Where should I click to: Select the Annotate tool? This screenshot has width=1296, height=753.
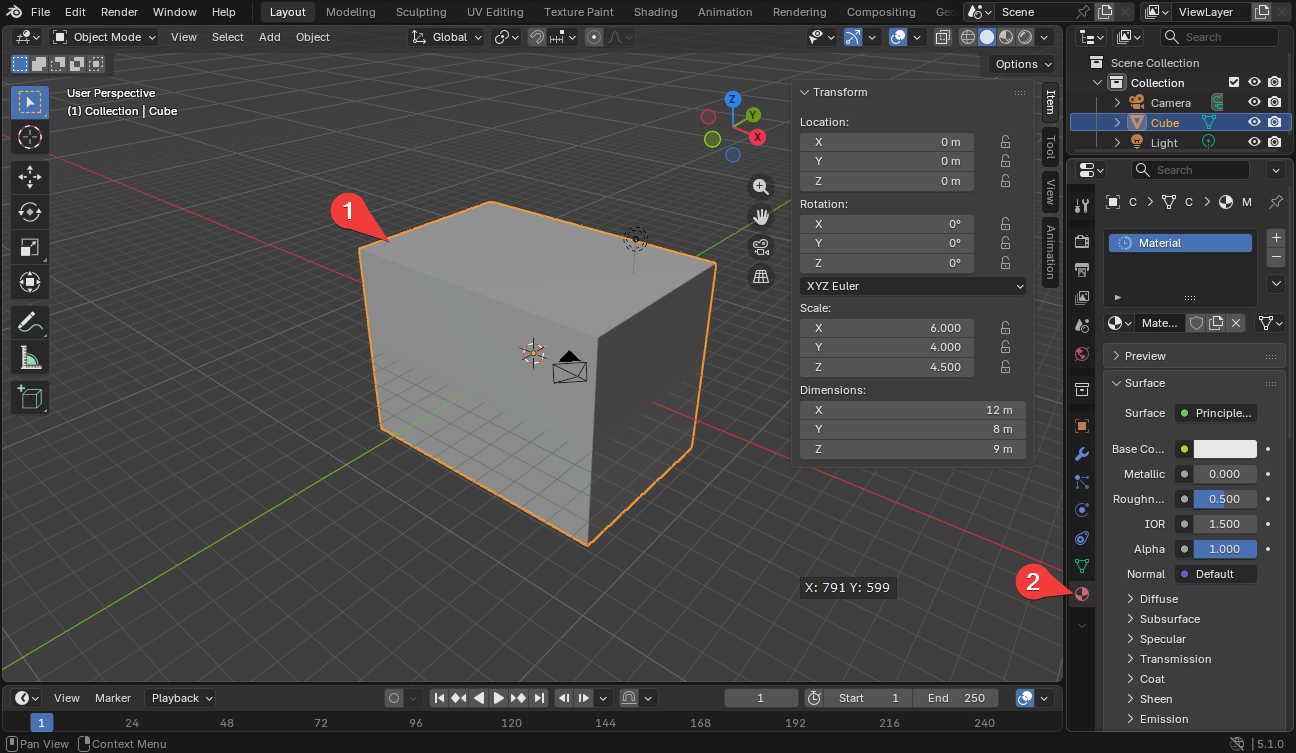click(x=30, y=322)
